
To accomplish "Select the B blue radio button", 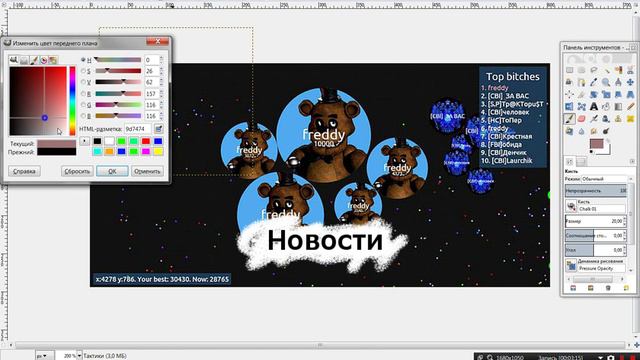I will [83, 116].
